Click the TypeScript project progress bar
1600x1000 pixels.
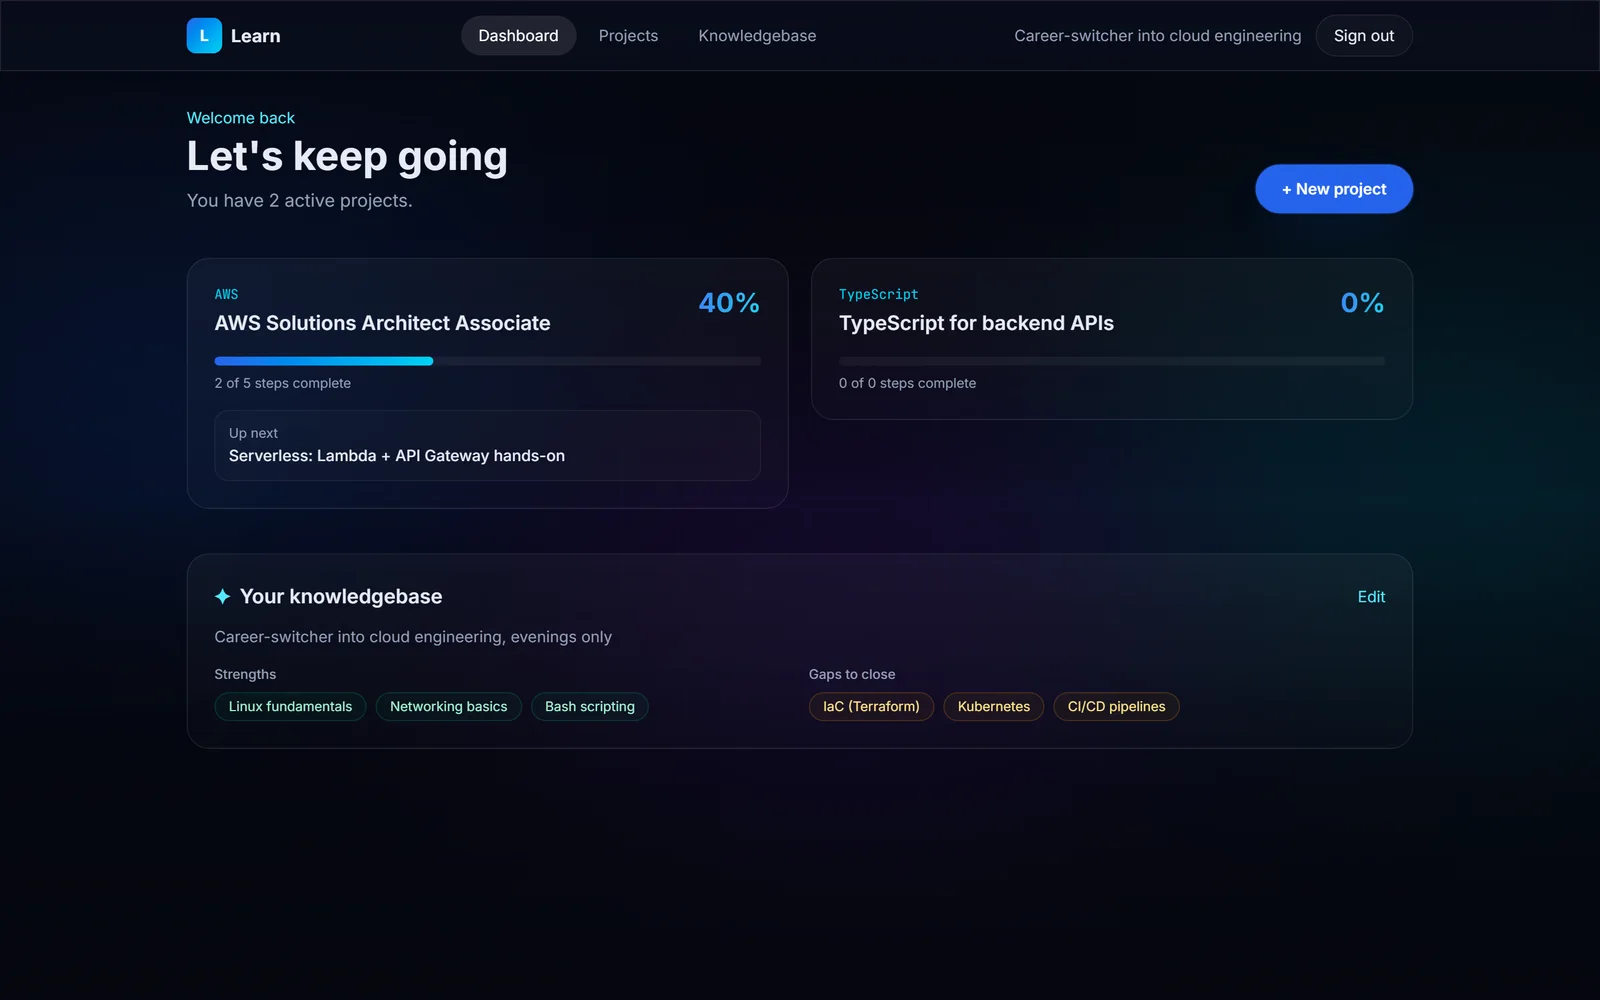pyautogui.click(x=1112, y=361)
